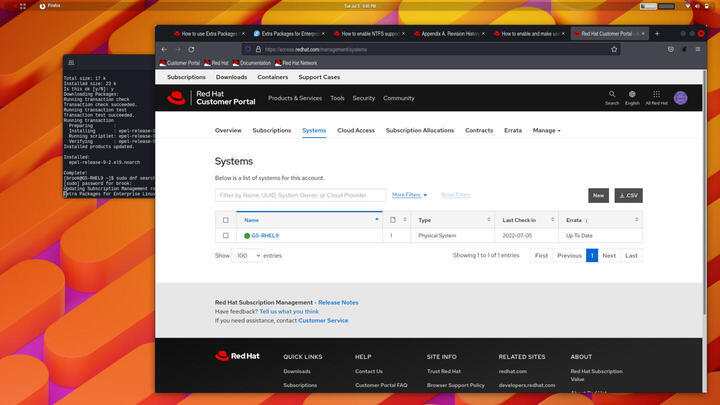Open the GNOME Activities overview icon
720x405 pixels.
click(22, 6)
